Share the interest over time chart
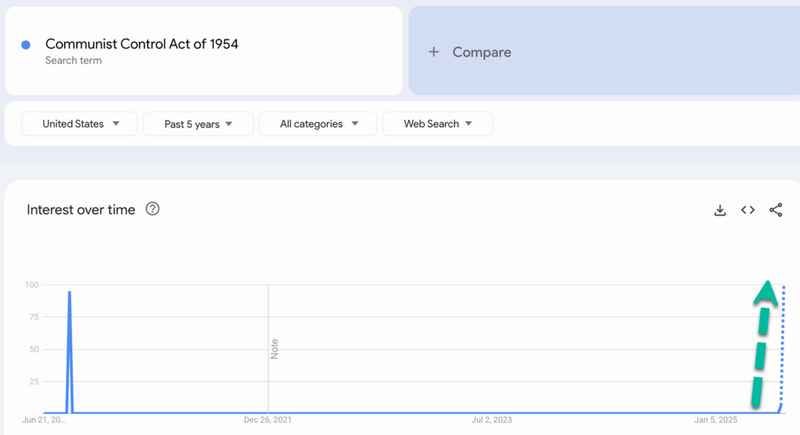 [776, 210]
